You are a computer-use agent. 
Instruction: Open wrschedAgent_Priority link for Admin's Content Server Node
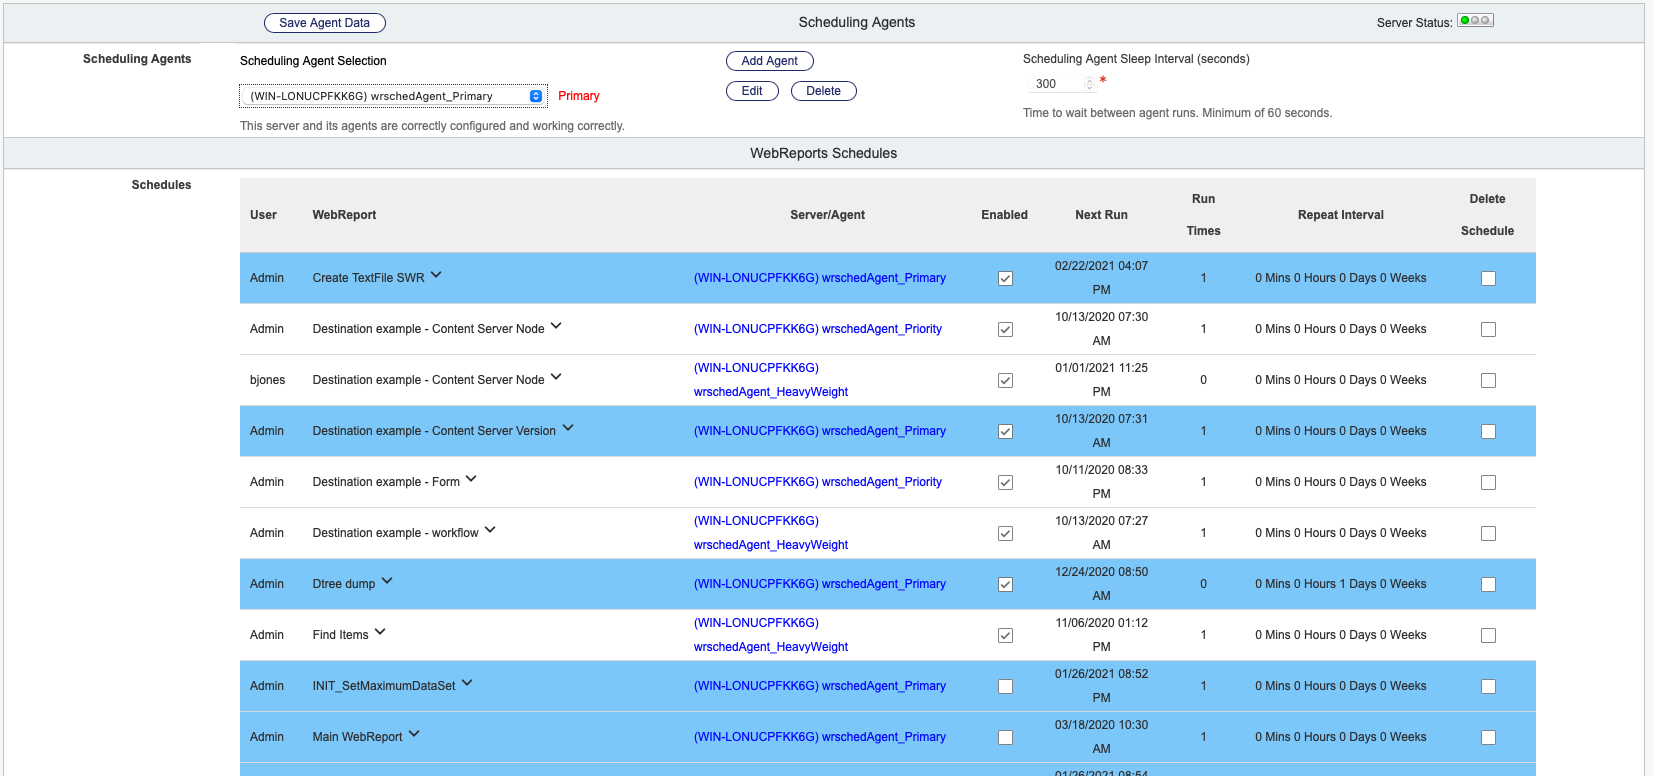click(x=818, y=329)
